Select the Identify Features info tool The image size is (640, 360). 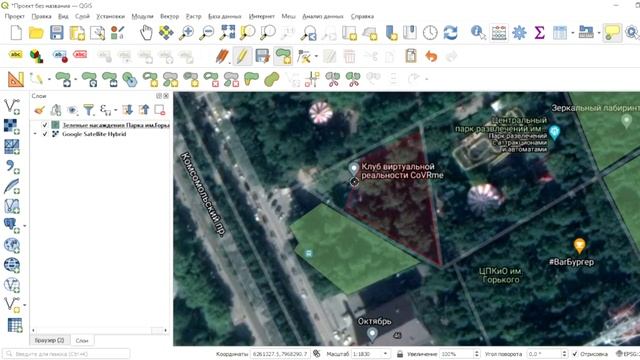478,33
